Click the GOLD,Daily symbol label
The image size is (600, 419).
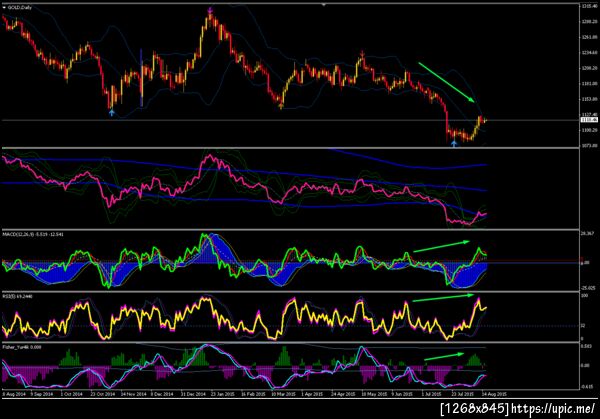pyautogui.click(x=20, y=7)
